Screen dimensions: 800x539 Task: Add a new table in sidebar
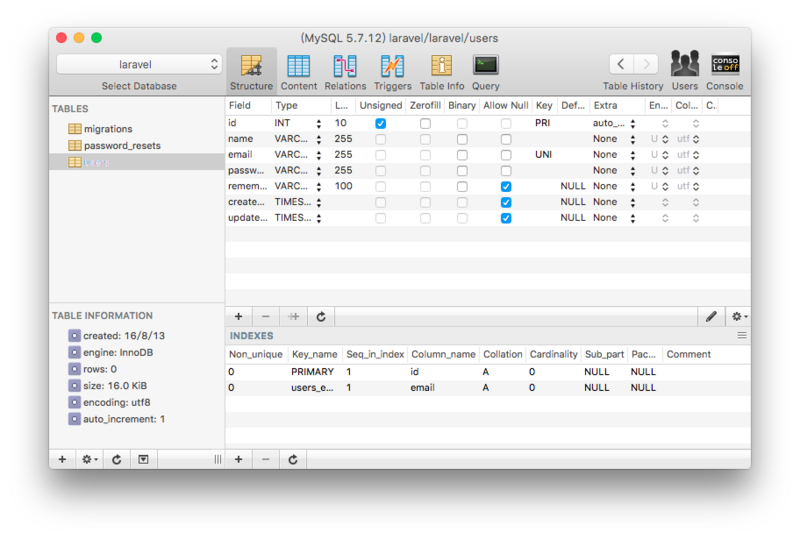click(x=62, y=459)
